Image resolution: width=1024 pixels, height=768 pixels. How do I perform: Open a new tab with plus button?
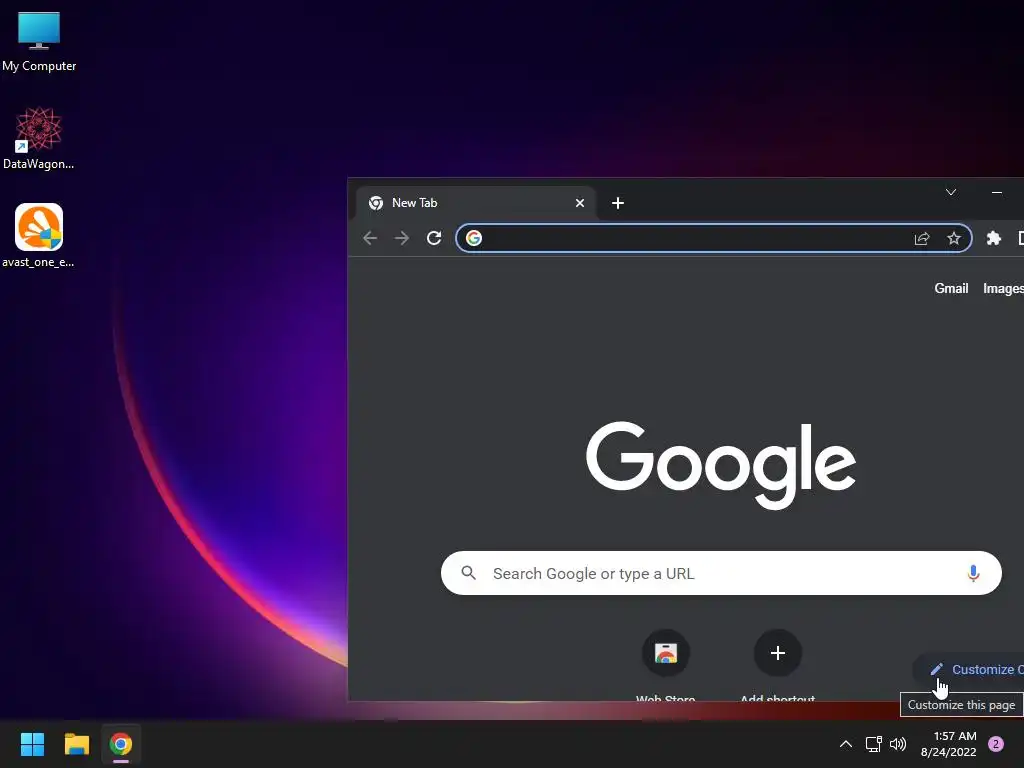(618, 203)
